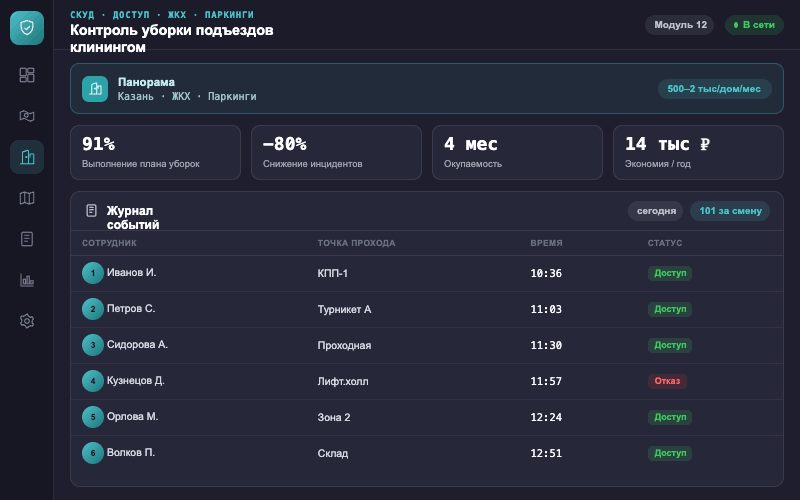
Task: Click the Склад passage point
Action: click(333, 453)
